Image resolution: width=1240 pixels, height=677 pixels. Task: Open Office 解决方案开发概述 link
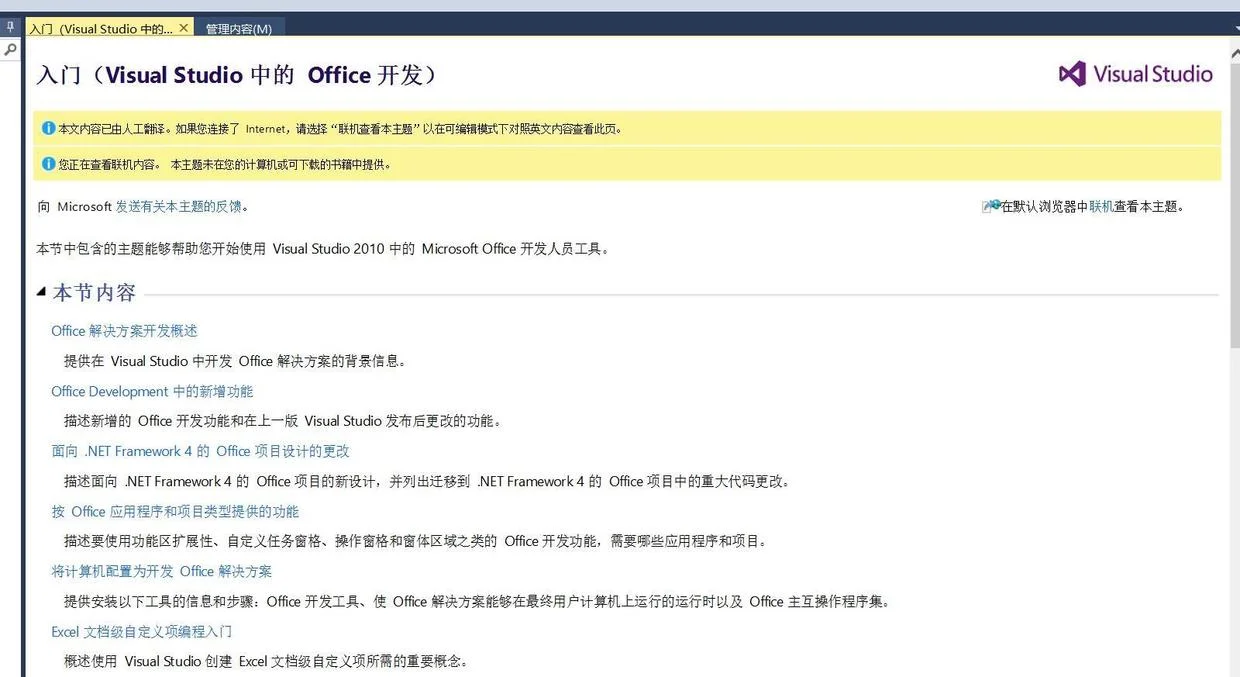(124, 331)
